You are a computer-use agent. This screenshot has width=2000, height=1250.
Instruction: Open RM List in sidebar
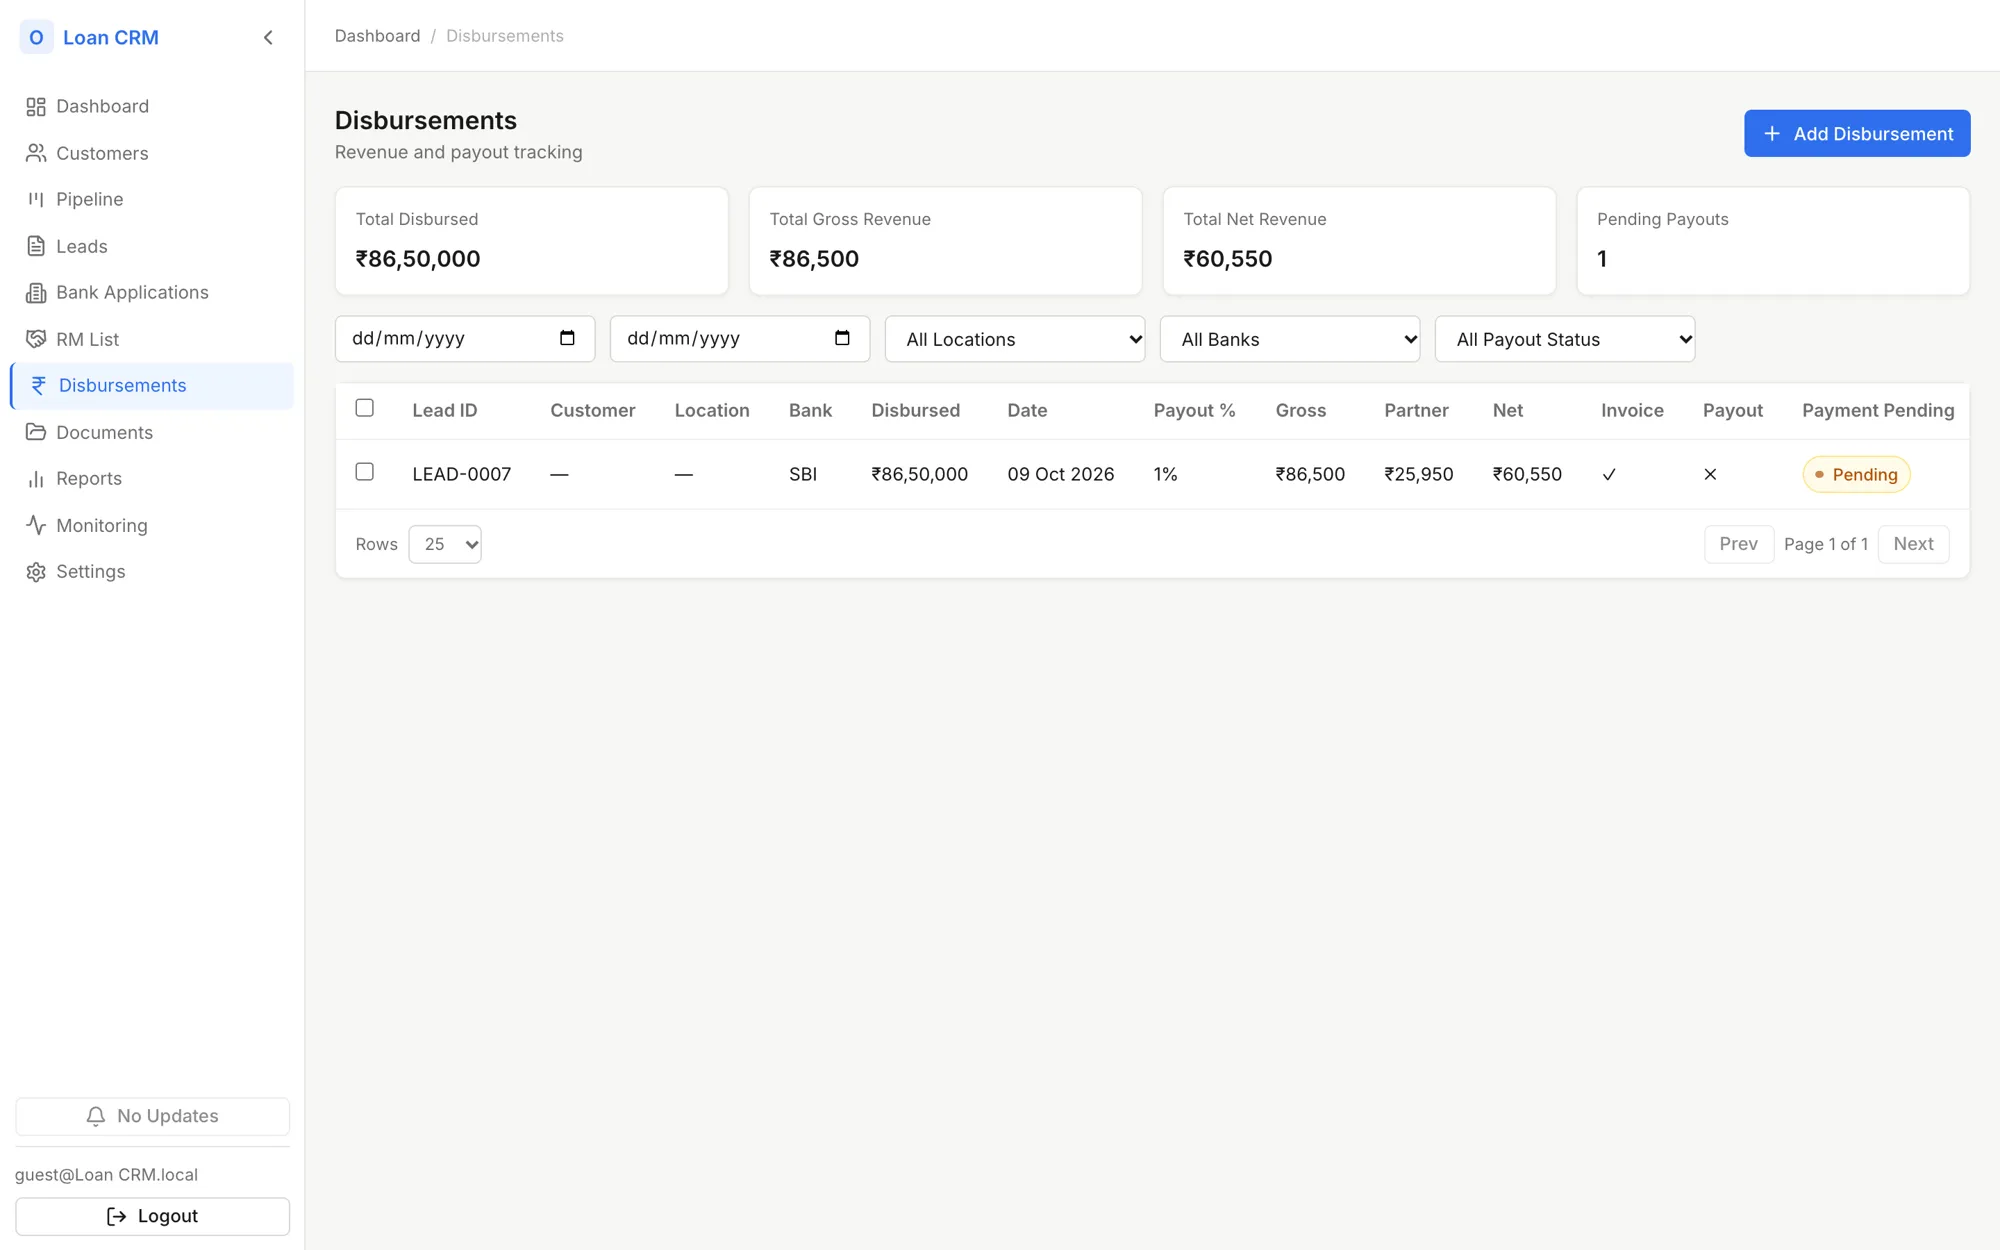tap(152, 339)
